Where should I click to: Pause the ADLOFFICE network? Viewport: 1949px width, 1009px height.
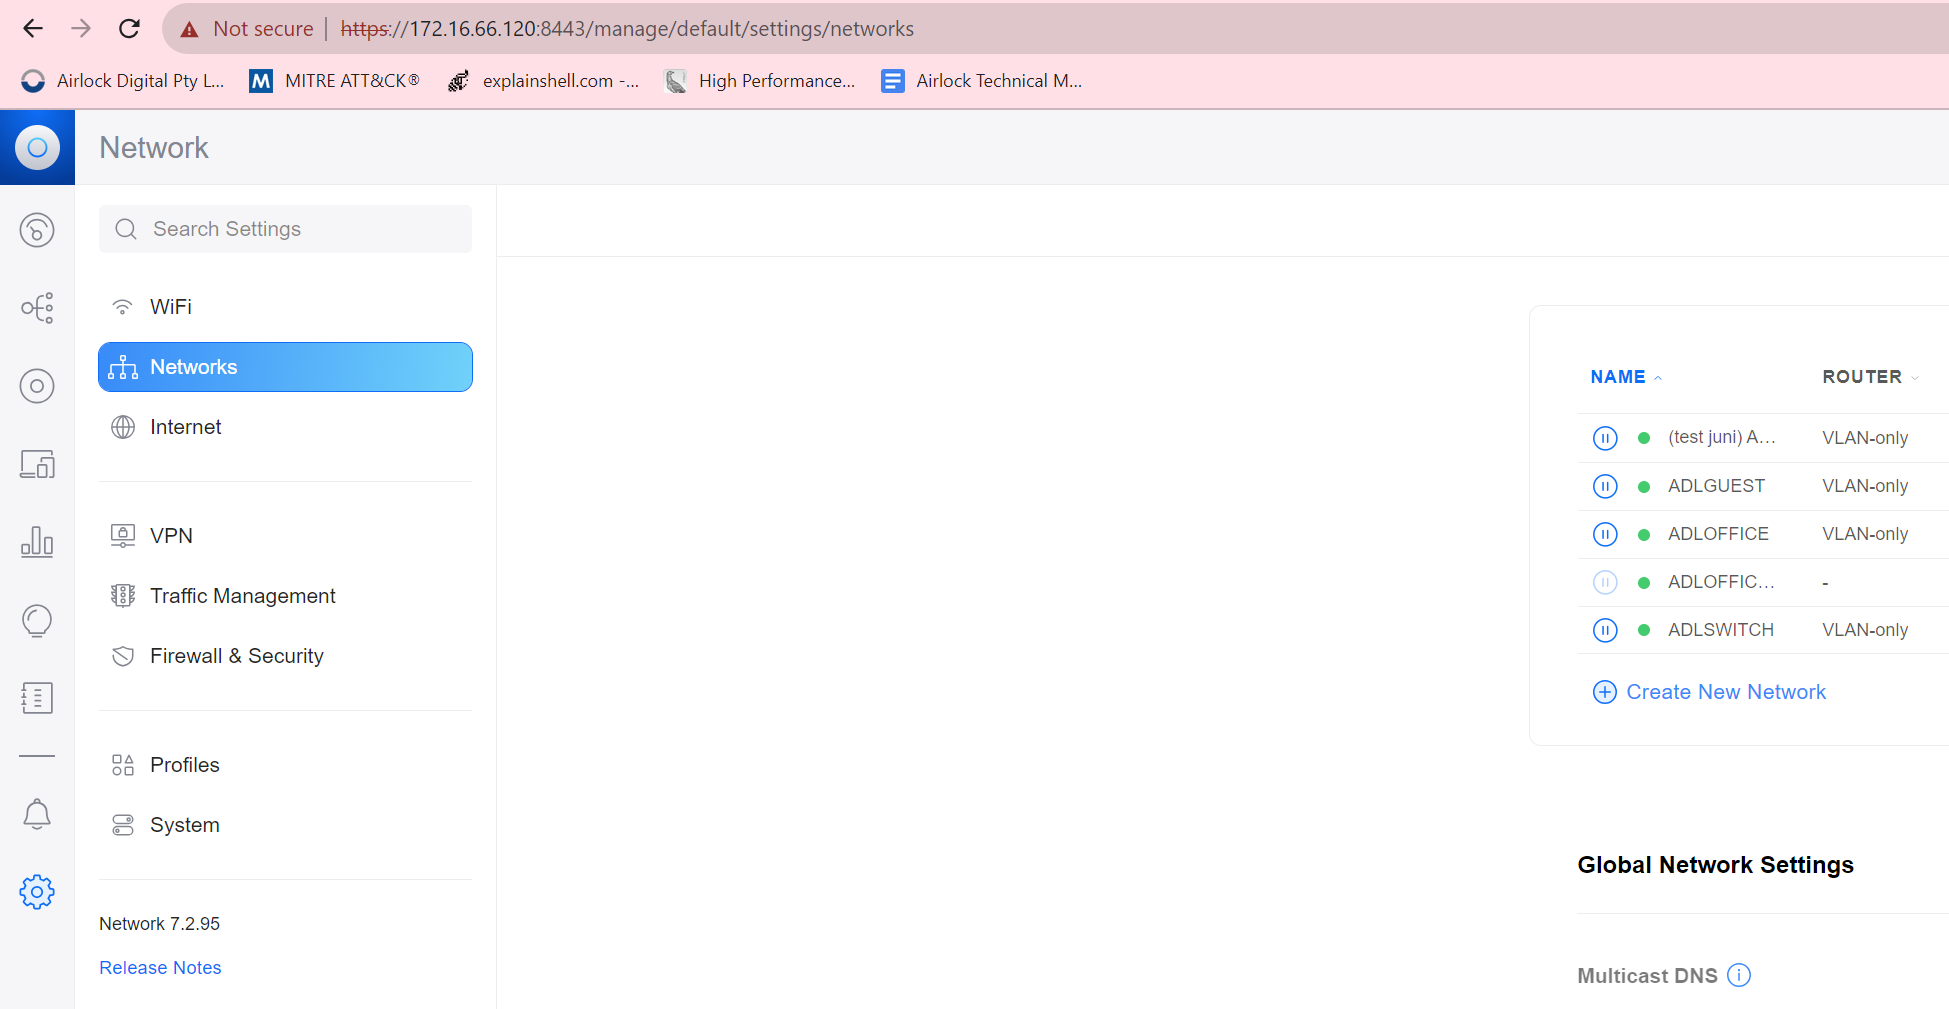point(1604,534)
